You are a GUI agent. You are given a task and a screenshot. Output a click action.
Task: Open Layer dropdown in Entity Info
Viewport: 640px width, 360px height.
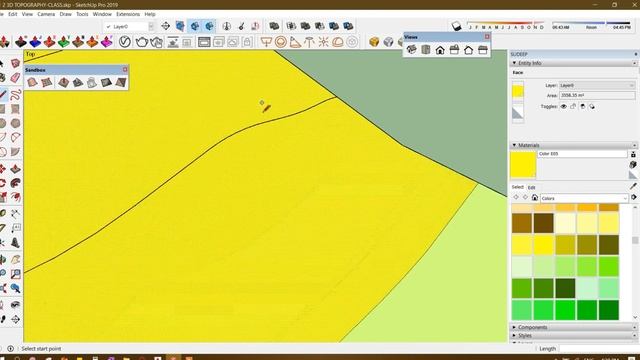(597, 85)
